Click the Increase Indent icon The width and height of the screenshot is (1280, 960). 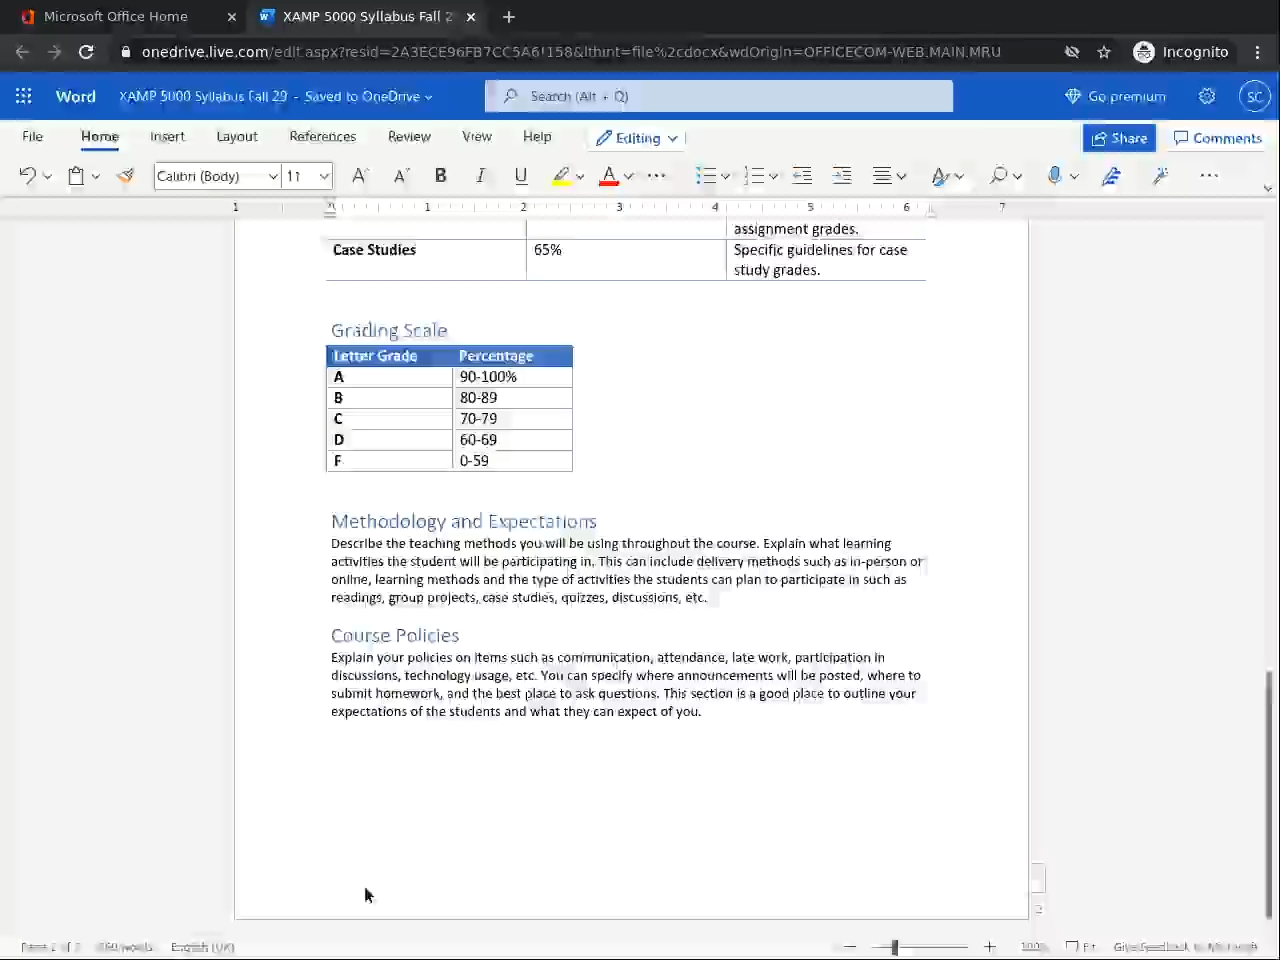[x=842, y=176]
